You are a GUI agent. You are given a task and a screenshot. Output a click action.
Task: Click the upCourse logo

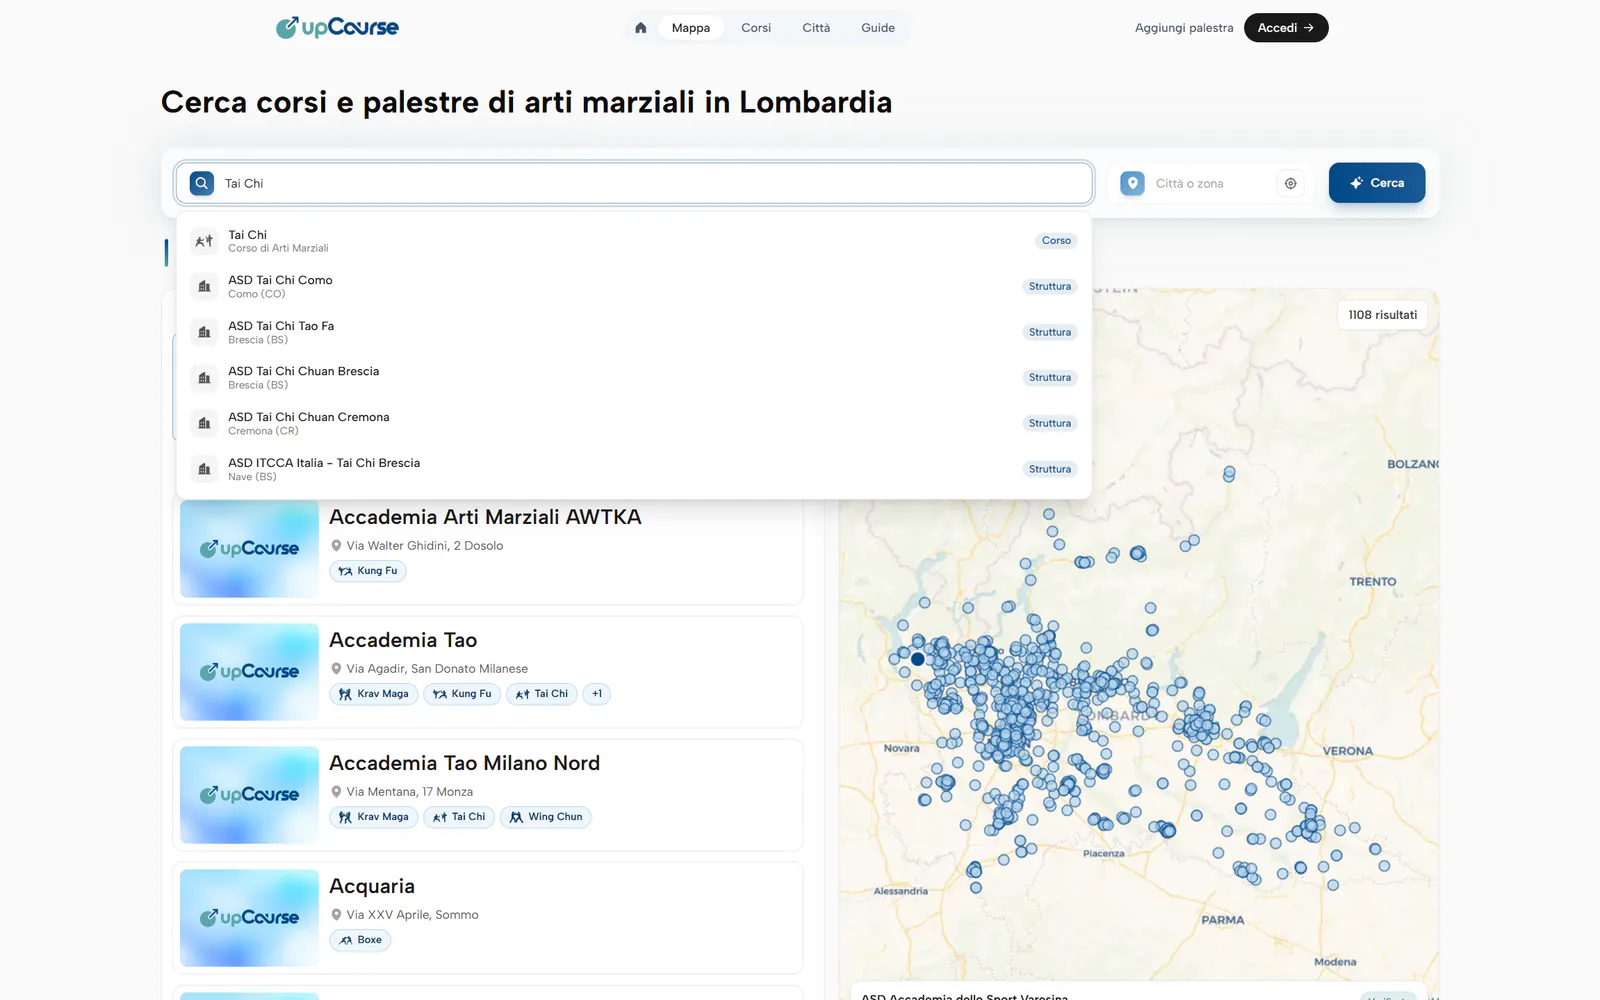(337, 28)
